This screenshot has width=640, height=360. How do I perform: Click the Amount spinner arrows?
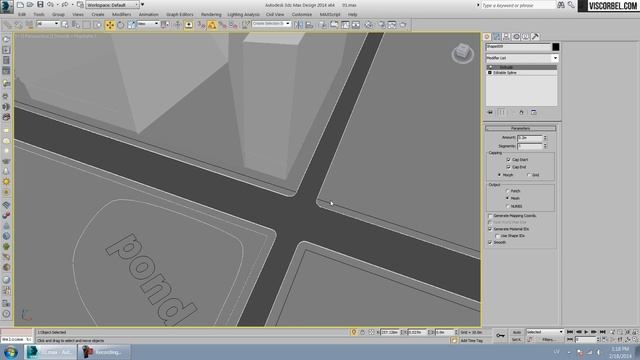tap(545, 138)
